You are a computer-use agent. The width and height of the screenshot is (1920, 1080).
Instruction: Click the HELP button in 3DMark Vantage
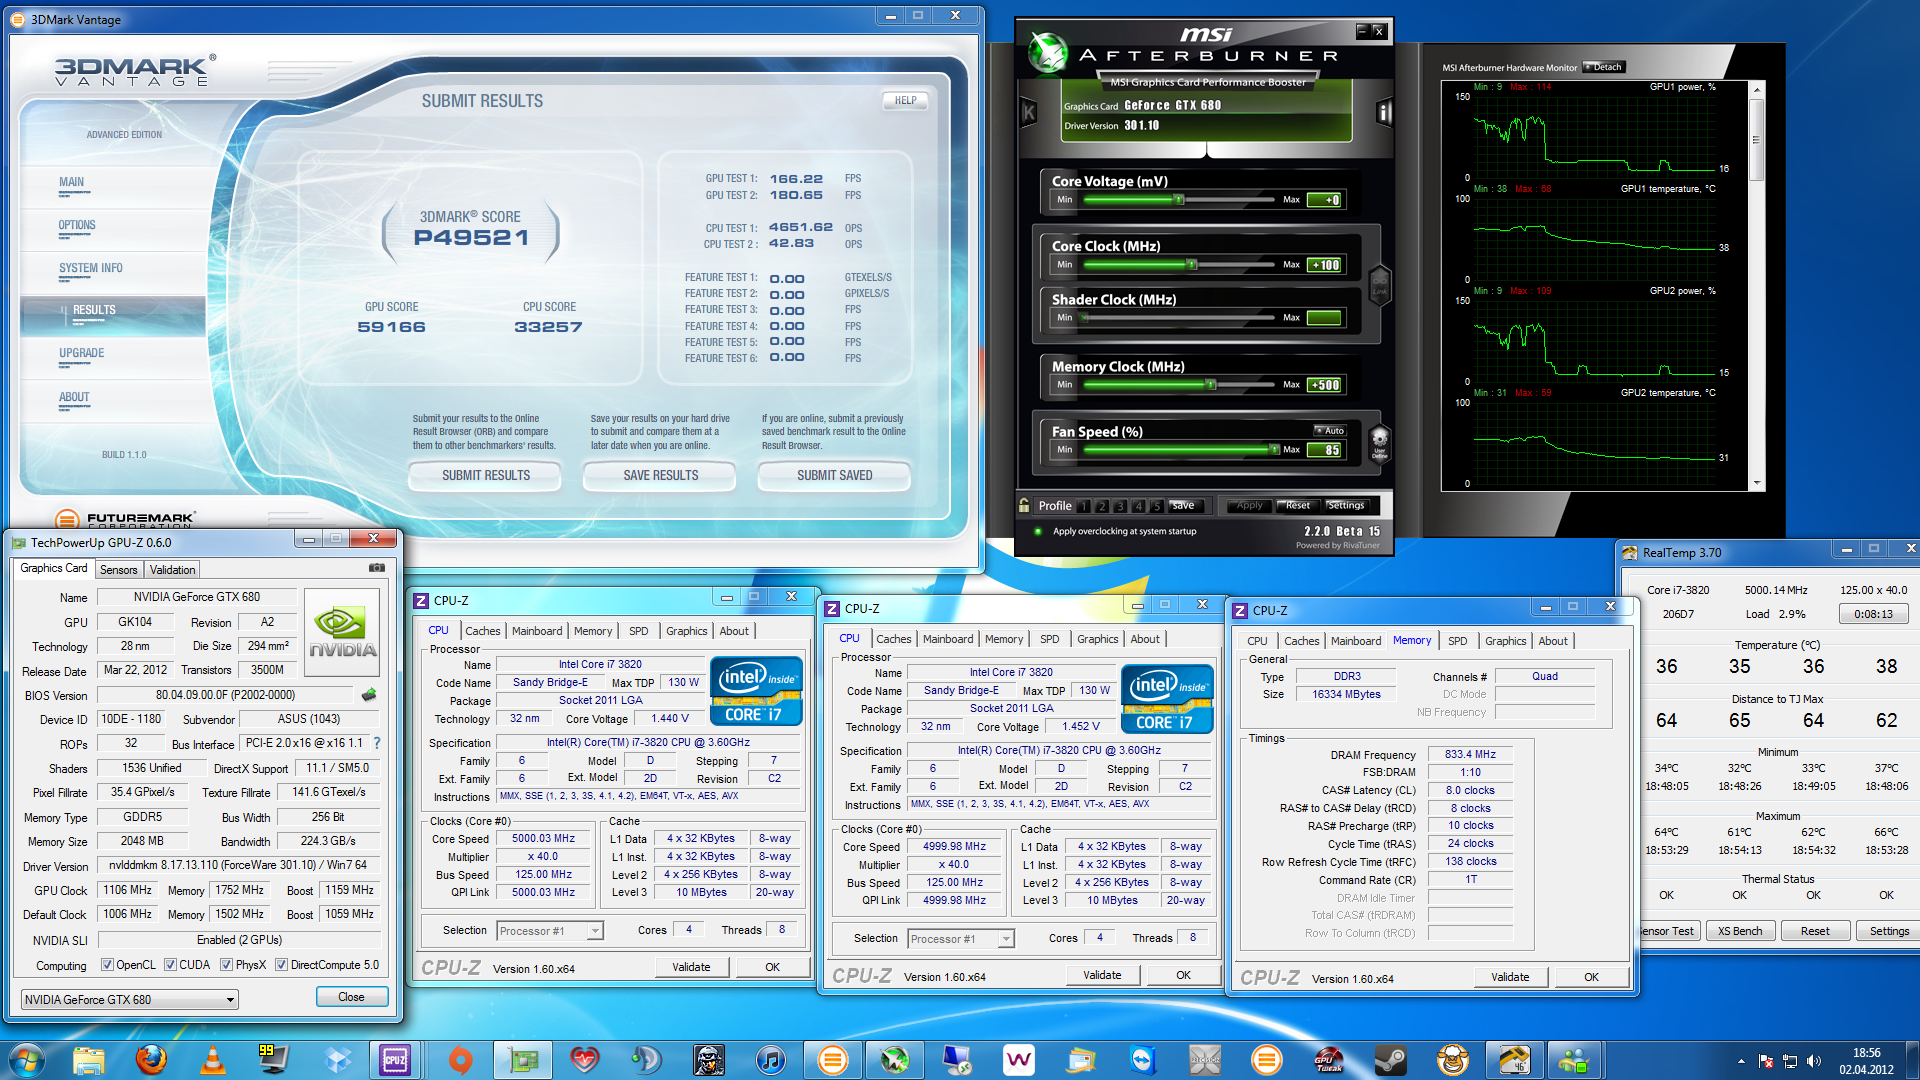click(x=905, y=100)
